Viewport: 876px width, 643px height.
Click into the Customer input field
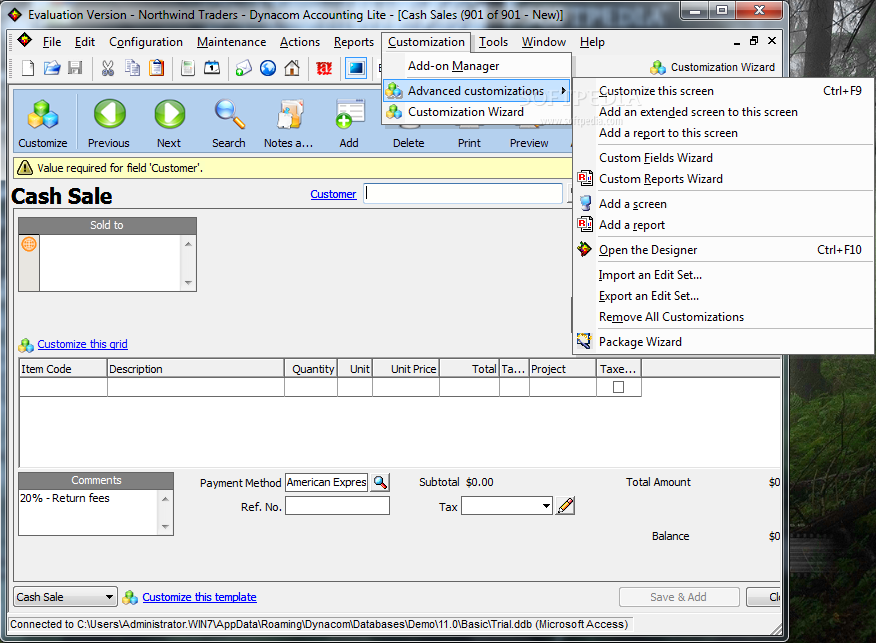coord(463,193)
